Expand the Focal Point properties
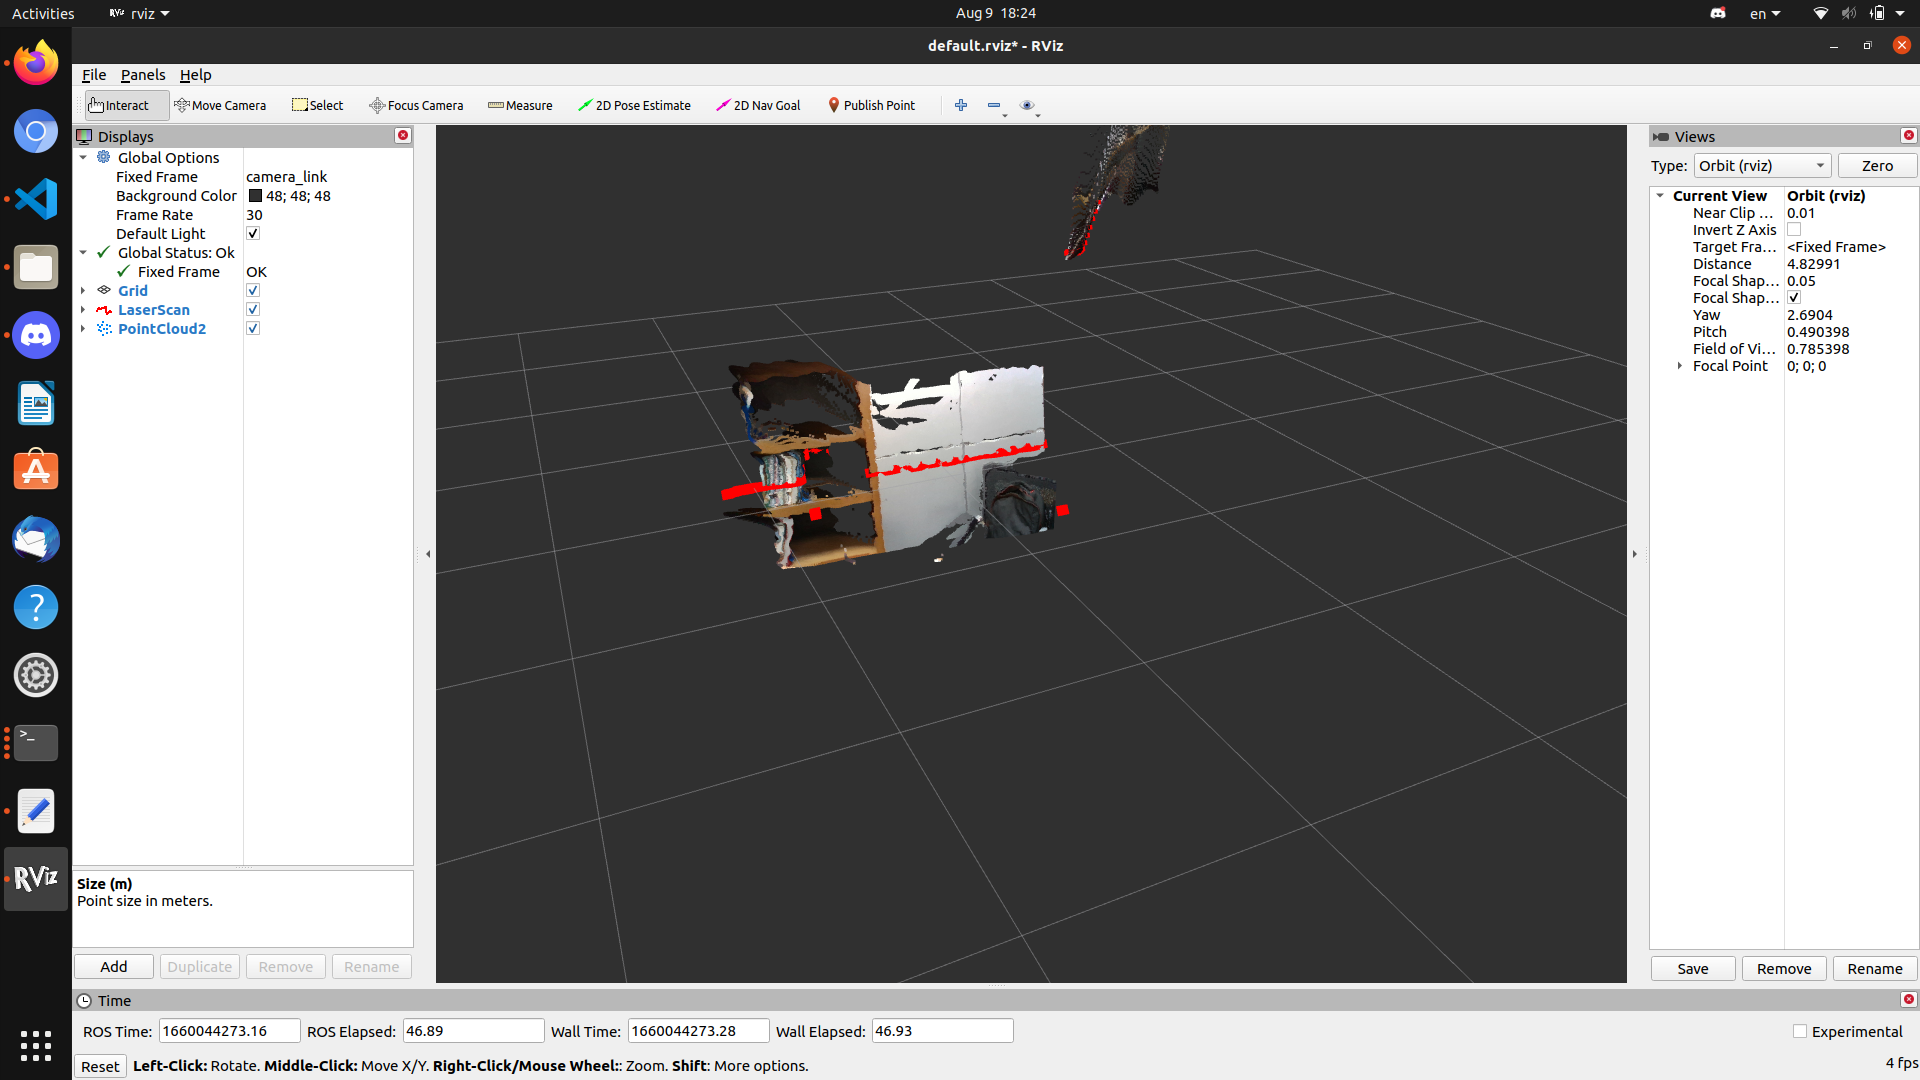The width and height of the screenshot is (1920, 1080). point(1678,366)
